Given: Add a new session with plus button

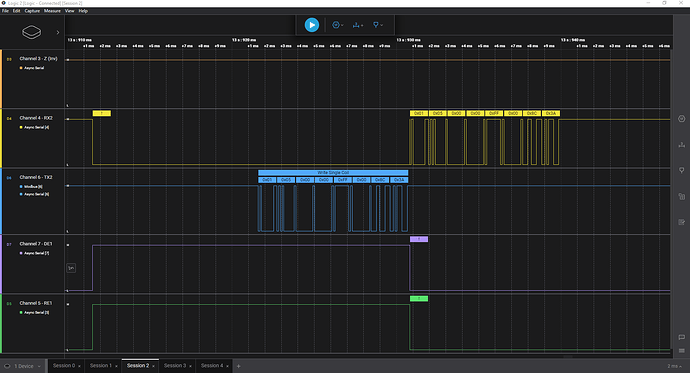Looking at the screenshot, I should pyautogui.click(x=239, y=366).
